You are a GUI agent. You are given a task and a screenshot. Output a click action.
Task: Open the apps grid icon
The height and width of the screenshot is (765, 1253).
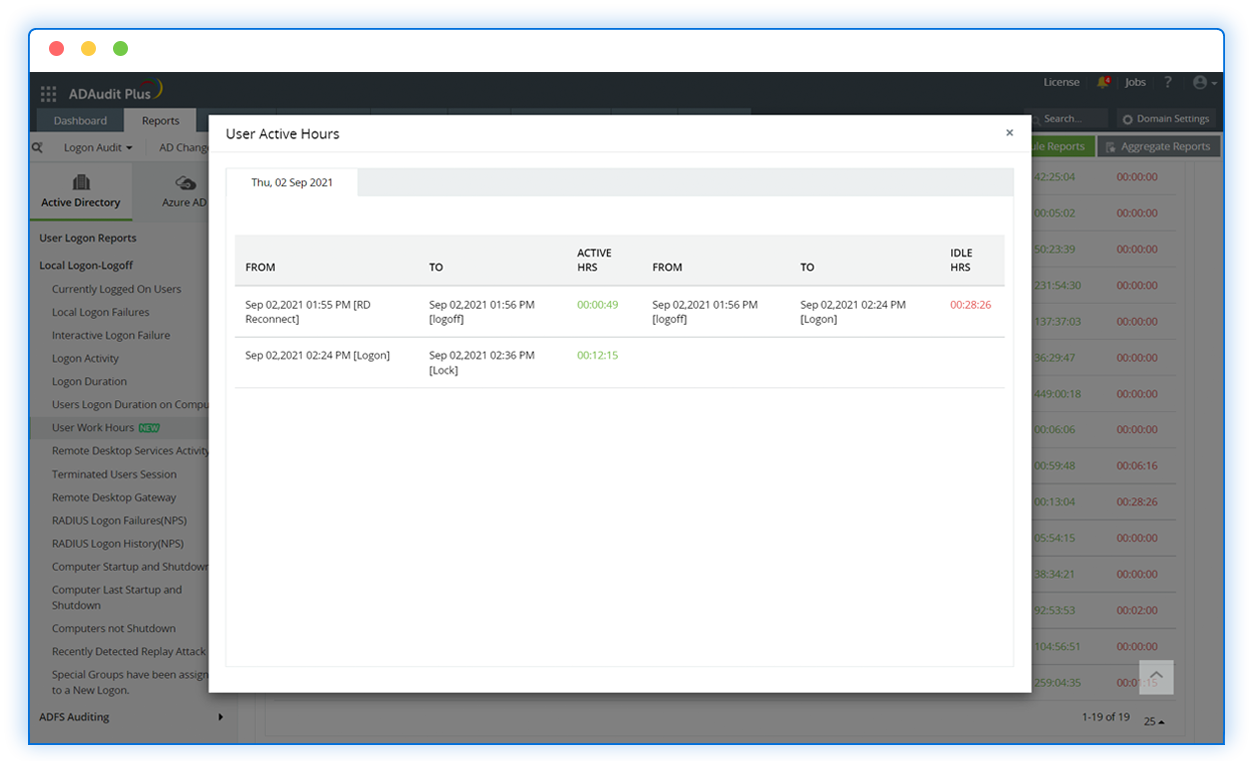pos(48,94)
